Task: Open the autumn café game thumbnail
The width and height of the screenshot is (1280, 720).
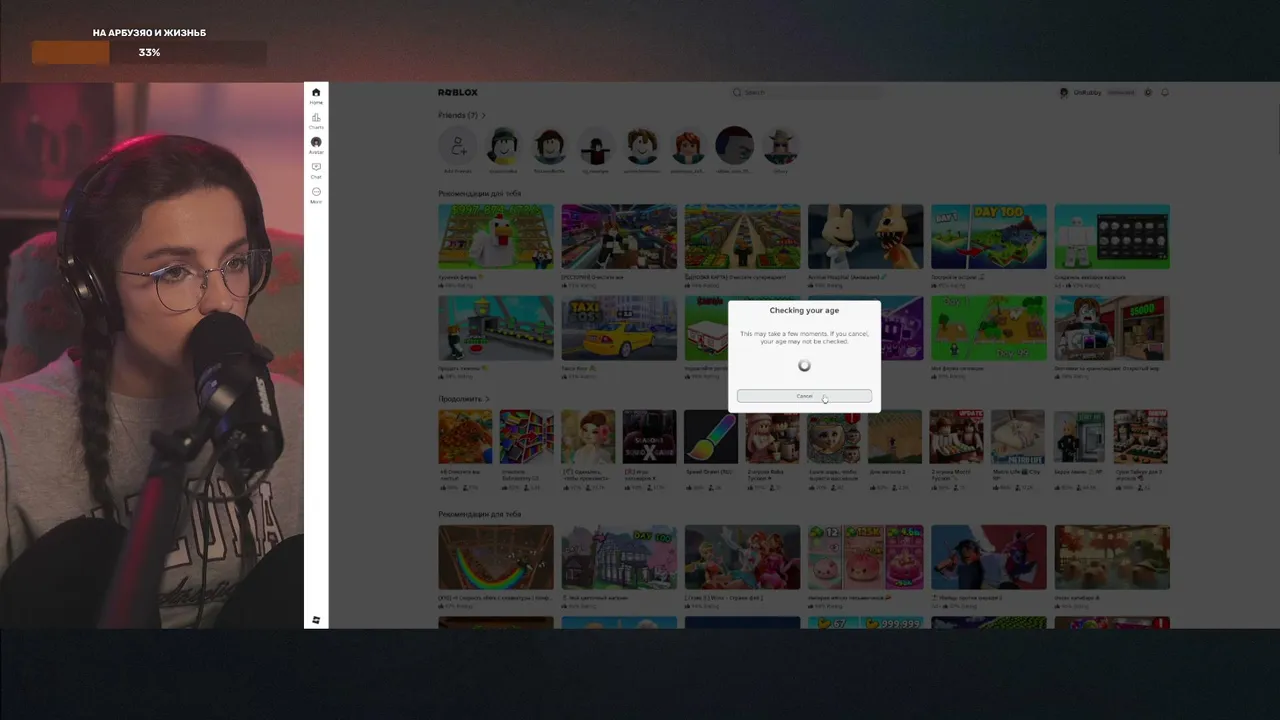Action: point(1112,557)
